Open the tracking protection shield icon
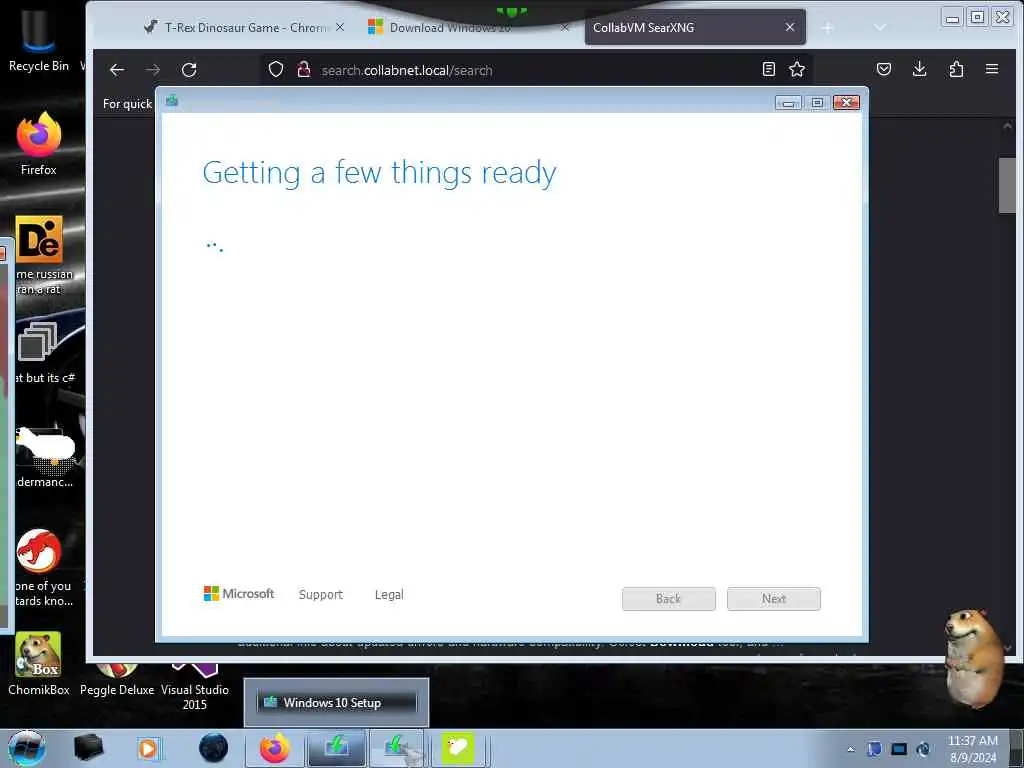The width and height of the screenshot is (1024, 768). tap(276, 69)
